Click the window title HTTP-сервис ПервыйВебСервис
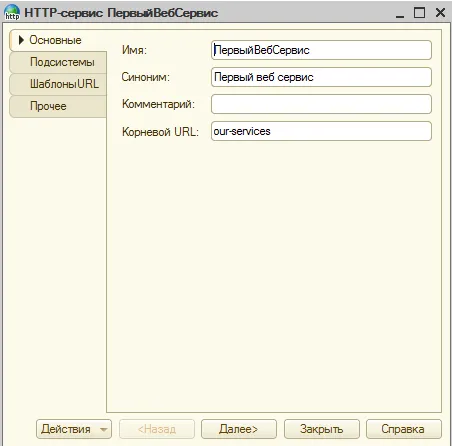Image resolution: width=452 pixels, height=446 pixels. coord(121,13)
